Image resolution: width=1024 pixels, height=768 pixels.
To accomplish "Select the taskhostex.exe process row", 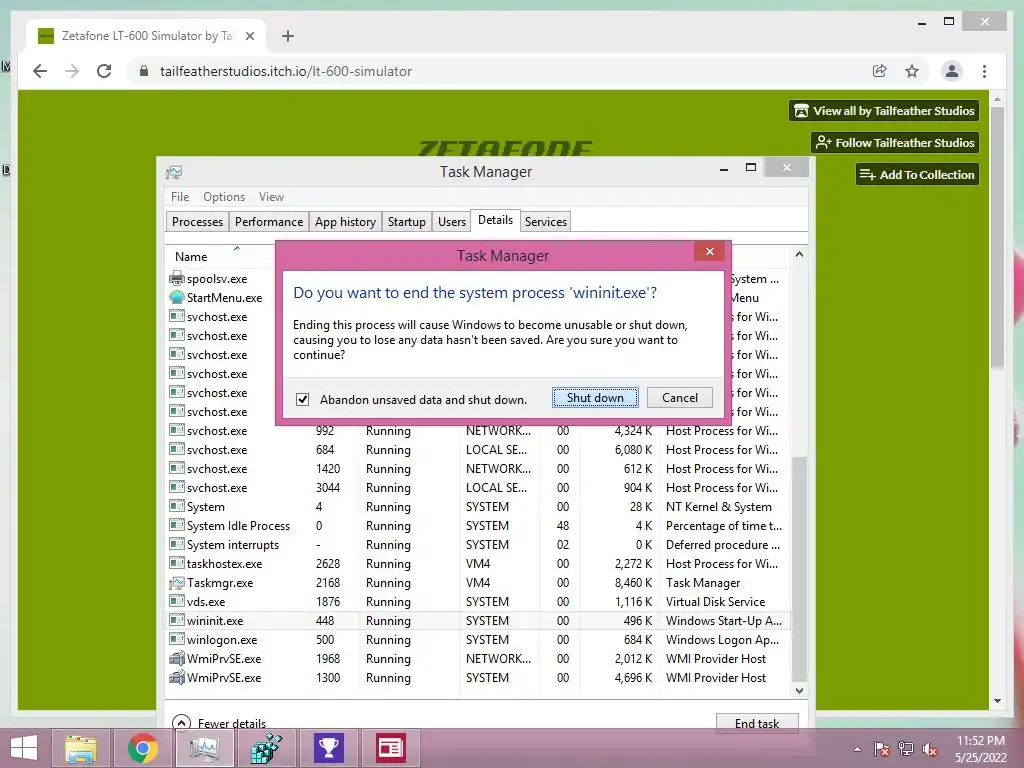I will tap(477, 564).
